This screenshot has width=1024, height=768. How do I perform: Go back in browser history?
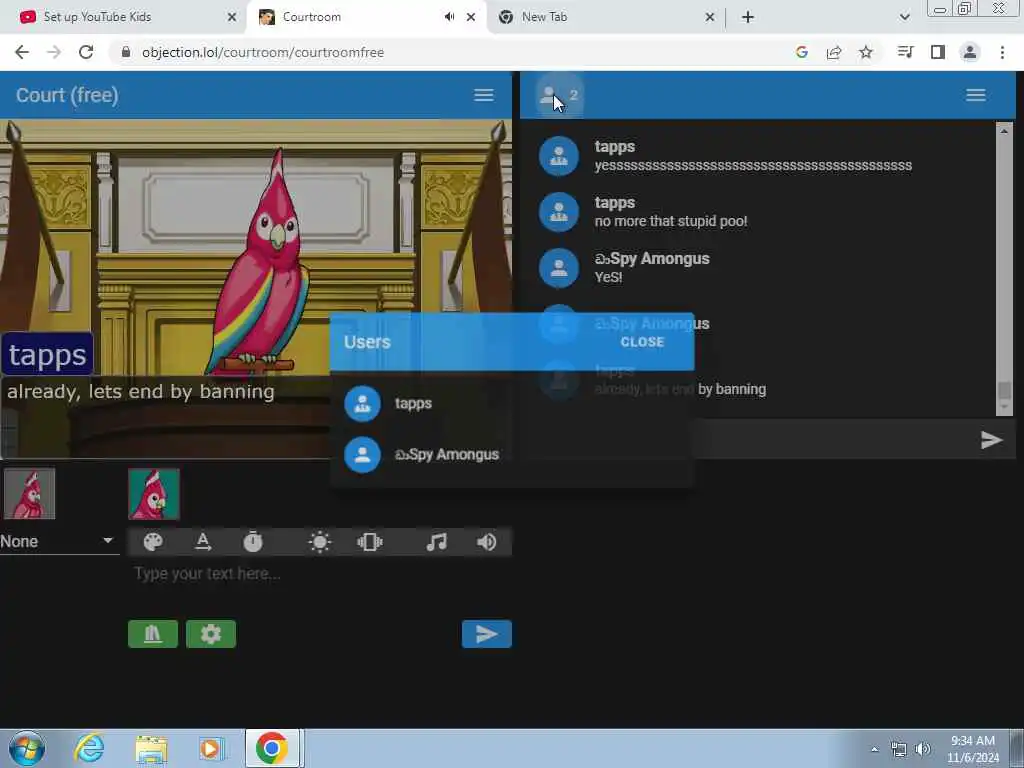pyautogui.click(x=22, y=52)
